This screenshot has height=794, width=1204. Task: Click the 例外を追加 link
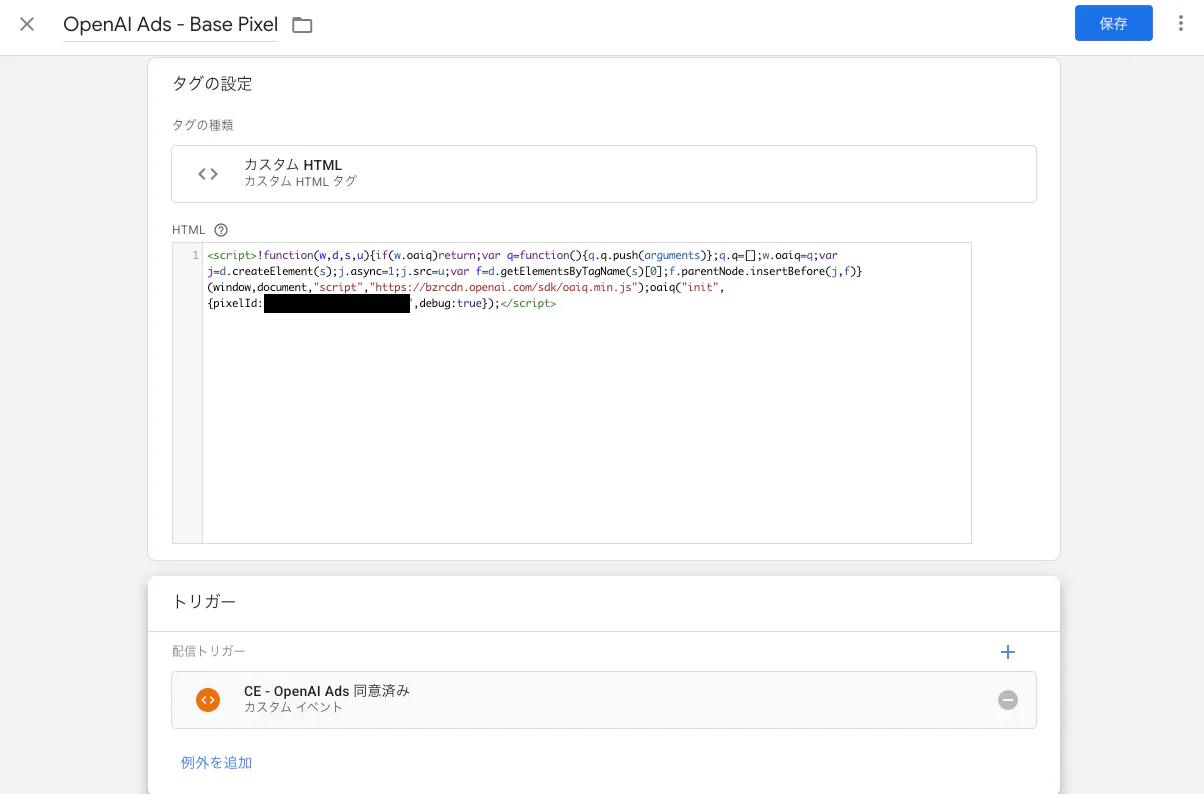point(216,762)
